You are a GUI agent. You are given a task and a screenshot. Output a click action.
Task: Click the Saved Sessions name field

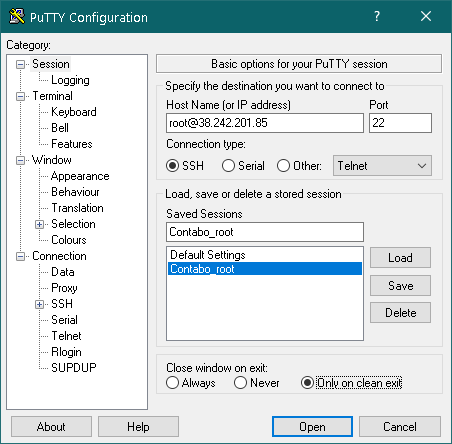[x=265, y=232]
